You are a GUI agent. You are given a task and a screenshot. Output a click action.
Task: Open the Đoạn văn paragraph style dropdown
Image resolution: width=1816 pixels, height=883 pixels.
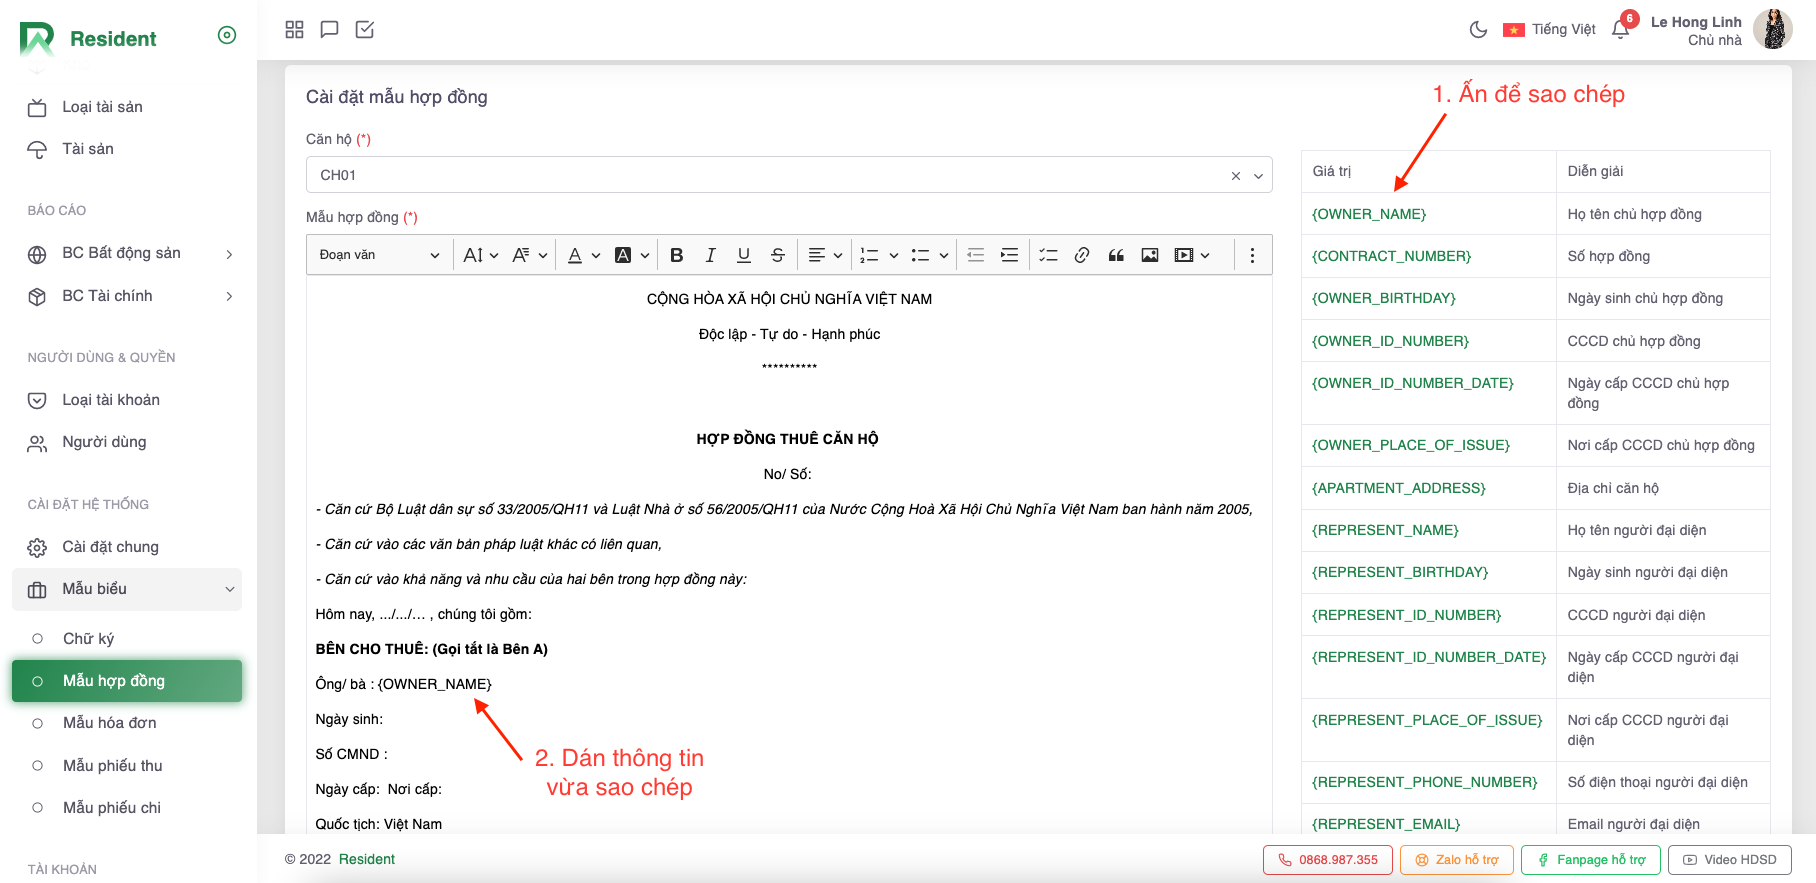coord(379,255)
